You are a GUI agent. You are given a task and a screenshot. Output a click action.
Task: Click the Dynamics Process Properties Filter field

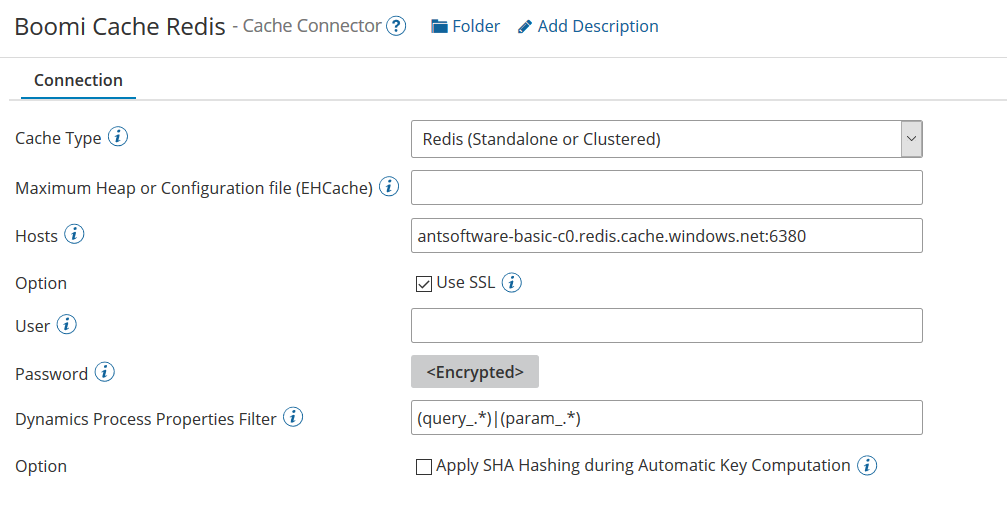[x=666, y=418]
